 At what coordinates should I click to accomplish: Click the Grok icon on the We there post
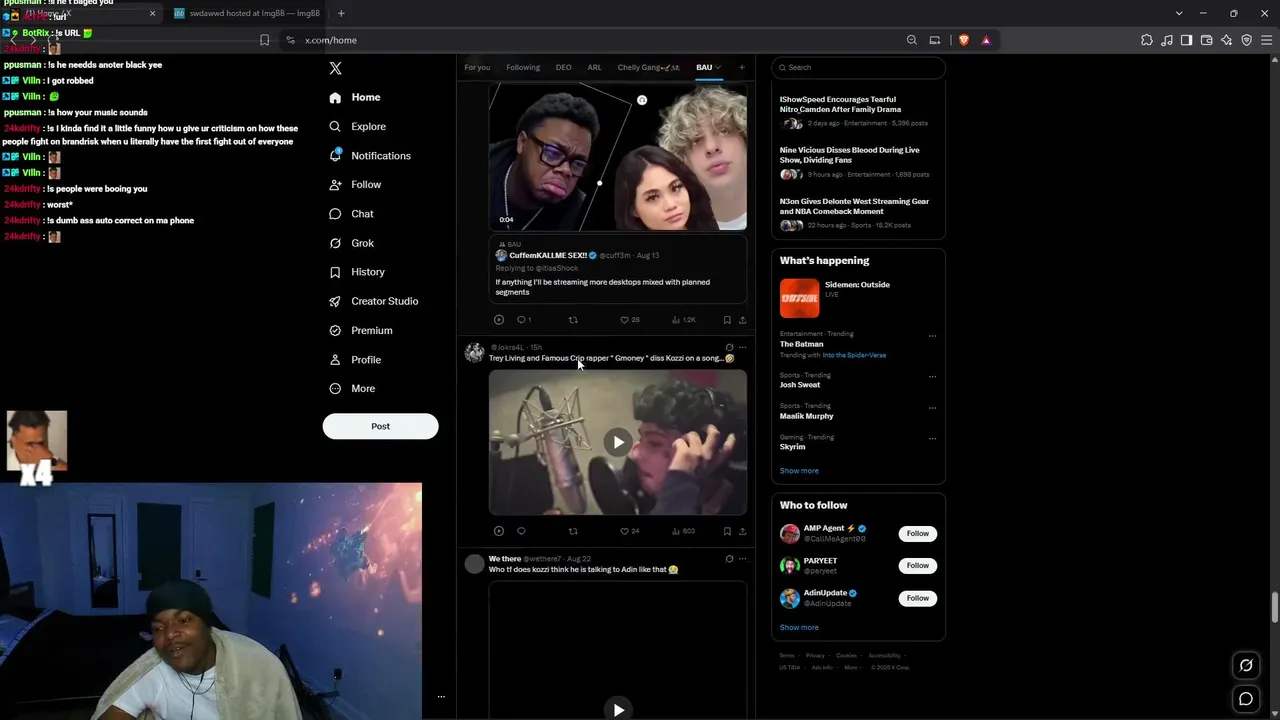[x=729, y=559]
